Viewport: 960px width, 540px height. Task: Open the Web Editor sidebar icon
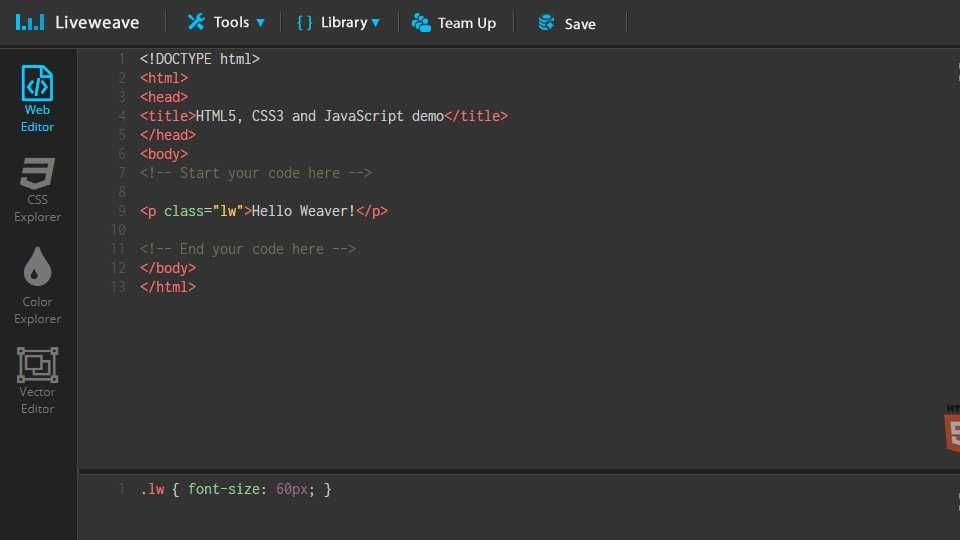pyautogui.click(x=37, y=84)
